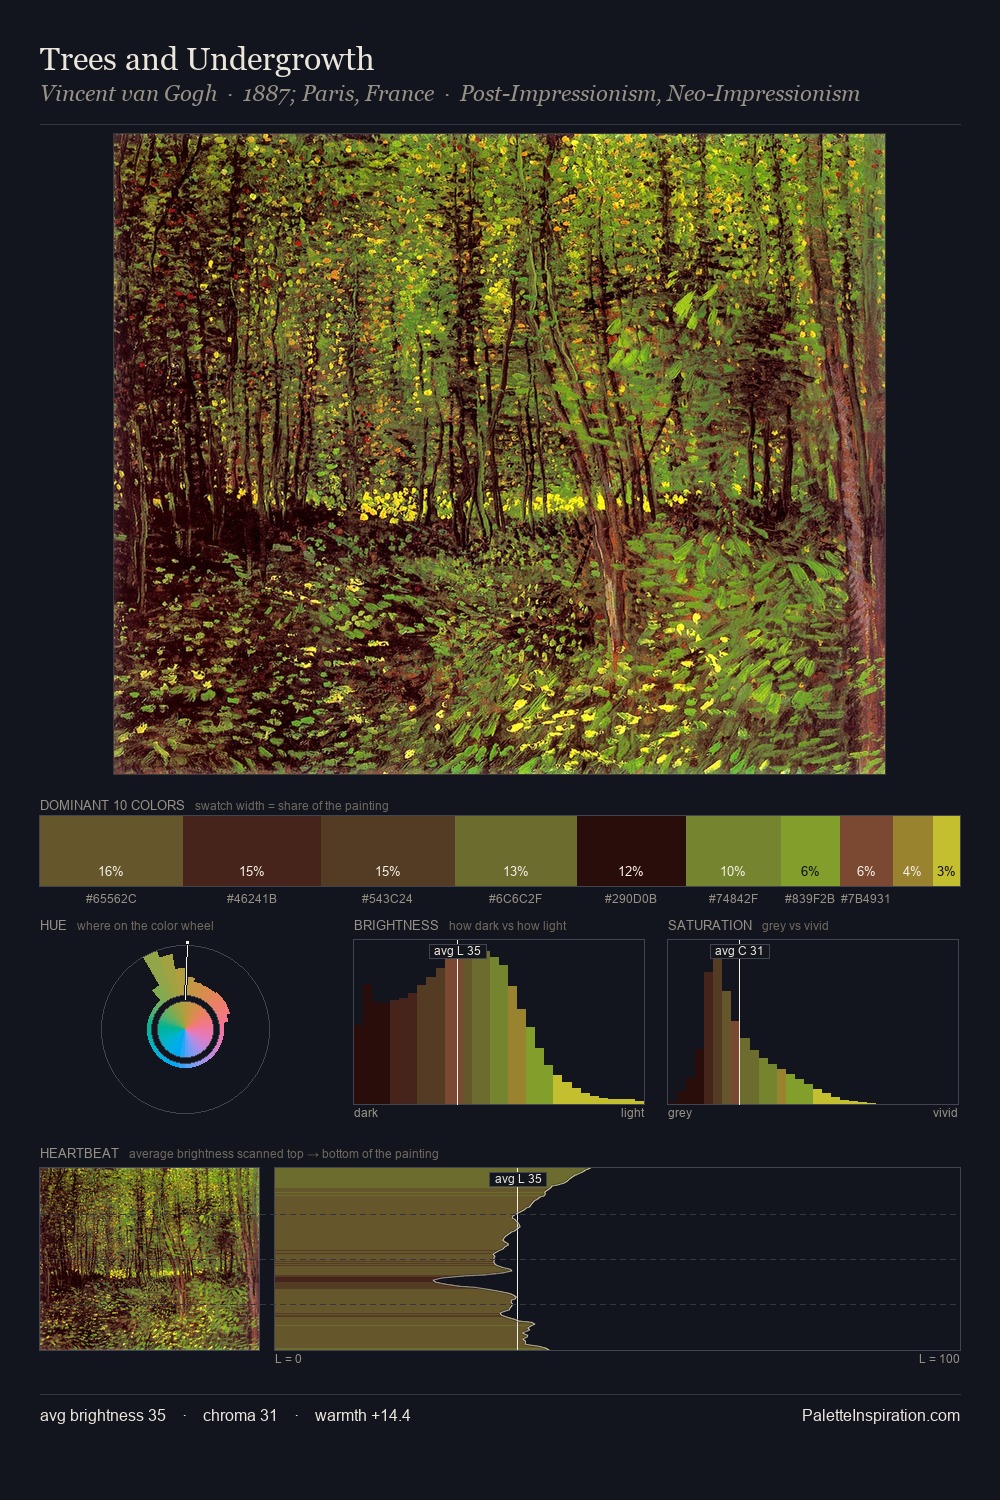The height and width of the screenshot is (1500, 1000).
Task: Click the how dark vs how light caption
Action: (508, 926)
